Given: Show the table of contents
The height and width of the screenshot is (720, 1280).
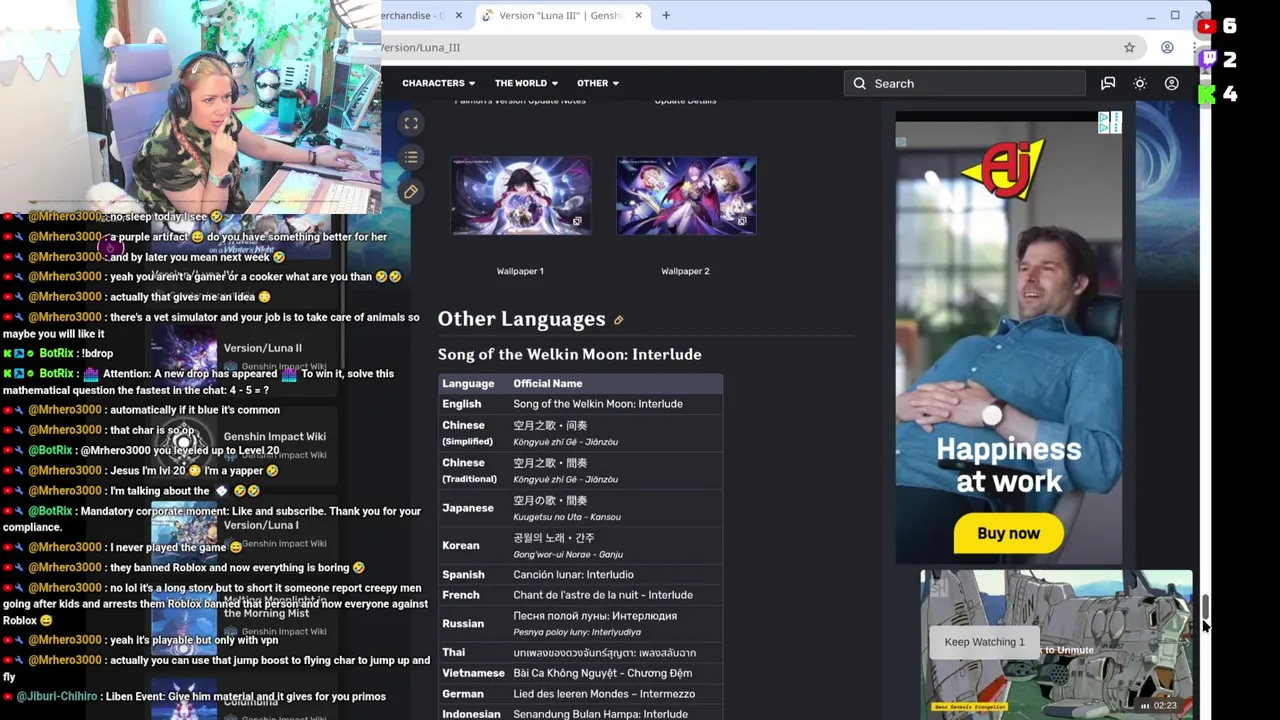Looking at the screenshot, I should click(x=411, y=157).
